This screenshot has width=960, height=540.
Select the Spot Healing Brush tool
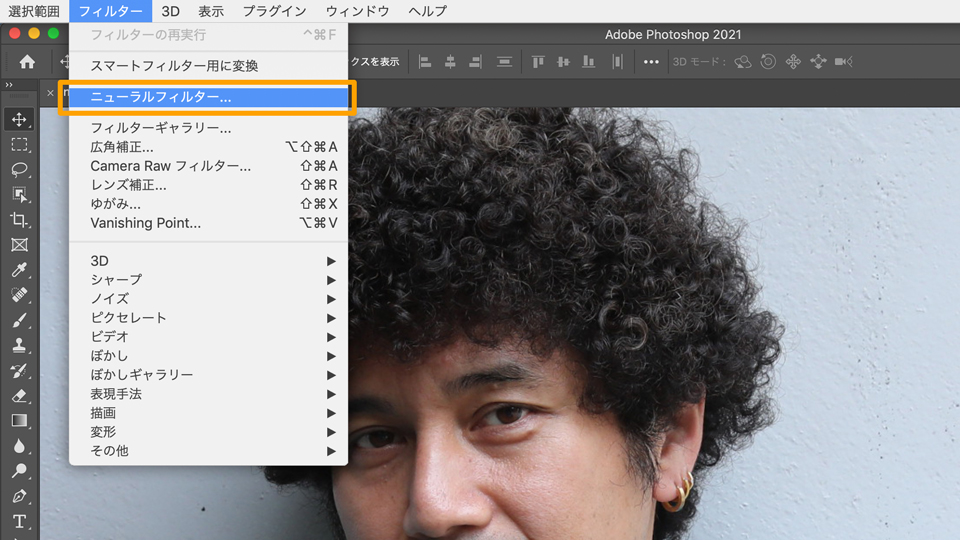(19, 295)
